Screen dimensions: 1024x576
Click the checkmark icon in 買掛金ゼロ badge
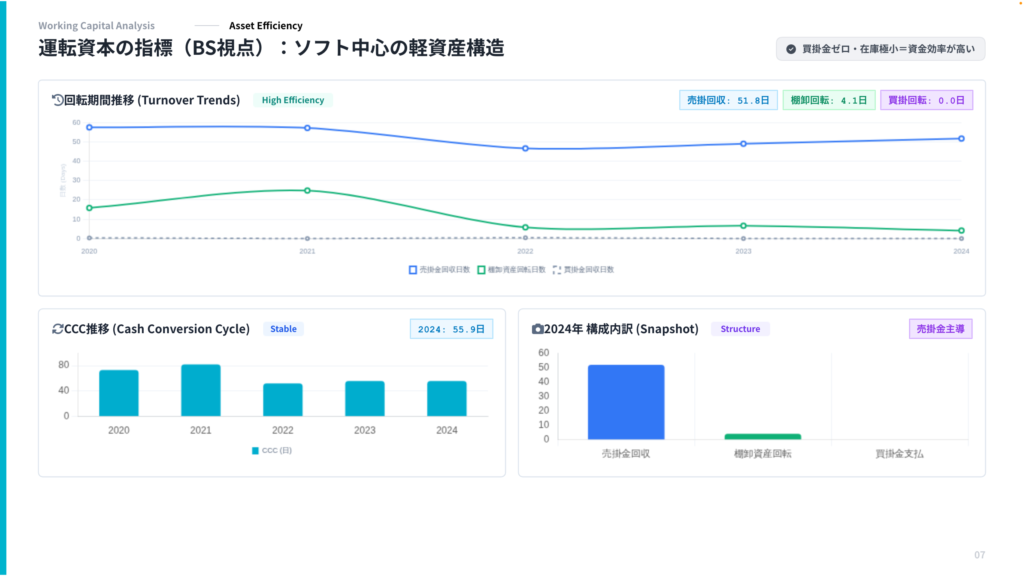tap(791, 49)
